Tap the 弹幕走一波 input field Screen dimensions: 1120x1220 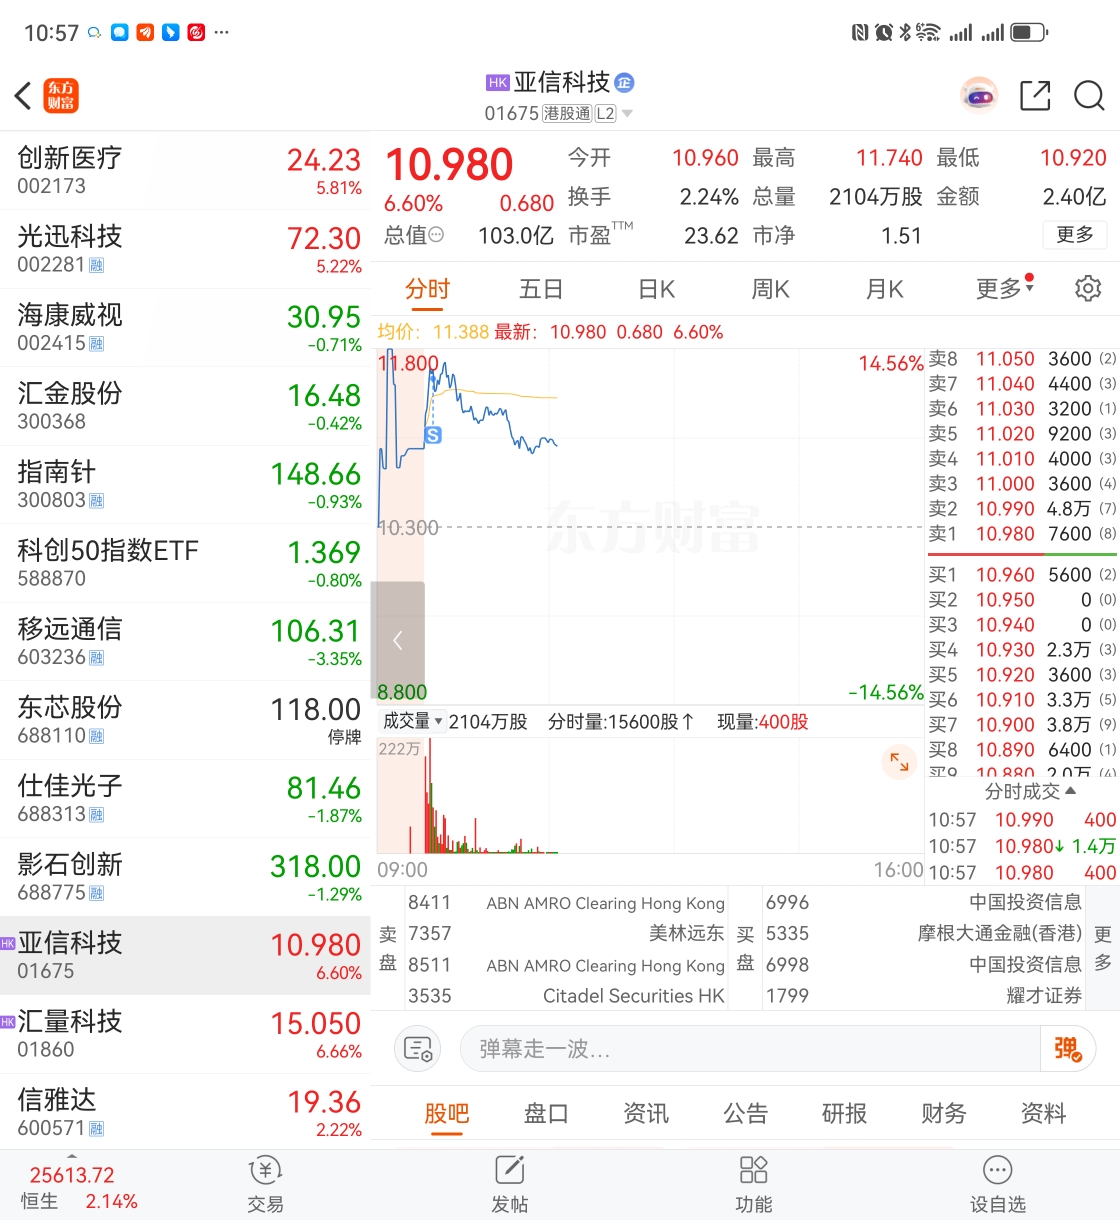click(x=750, y=1049)
